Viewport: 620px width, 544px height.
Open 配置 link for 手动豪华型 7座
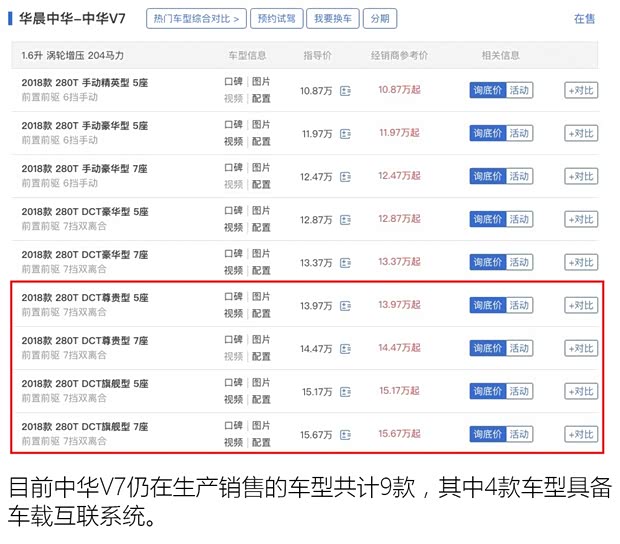[261, 185]
